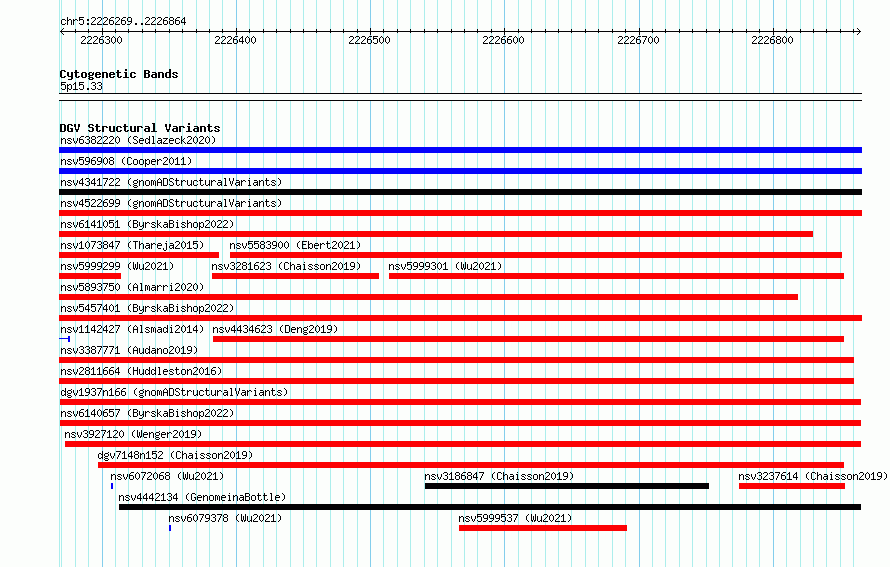Click nsv5999299 (Wu2021) variant label

117,266
